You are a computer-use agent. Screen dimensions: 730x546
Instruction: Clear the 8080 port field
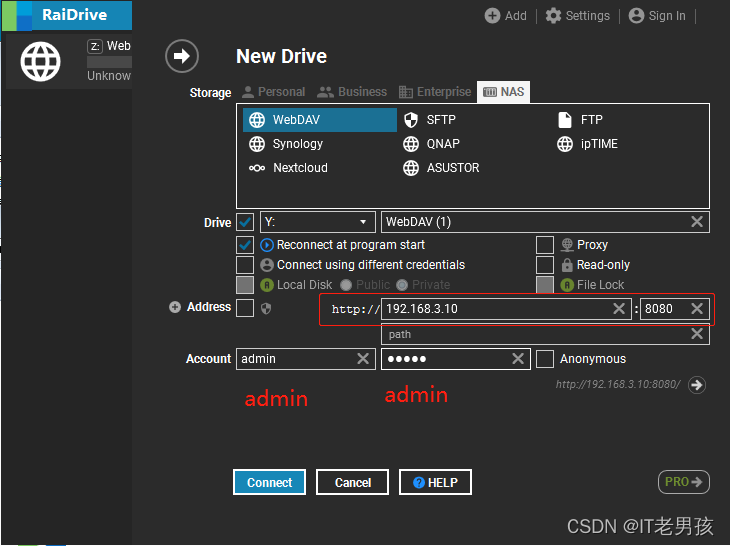[x=697, y=309]
